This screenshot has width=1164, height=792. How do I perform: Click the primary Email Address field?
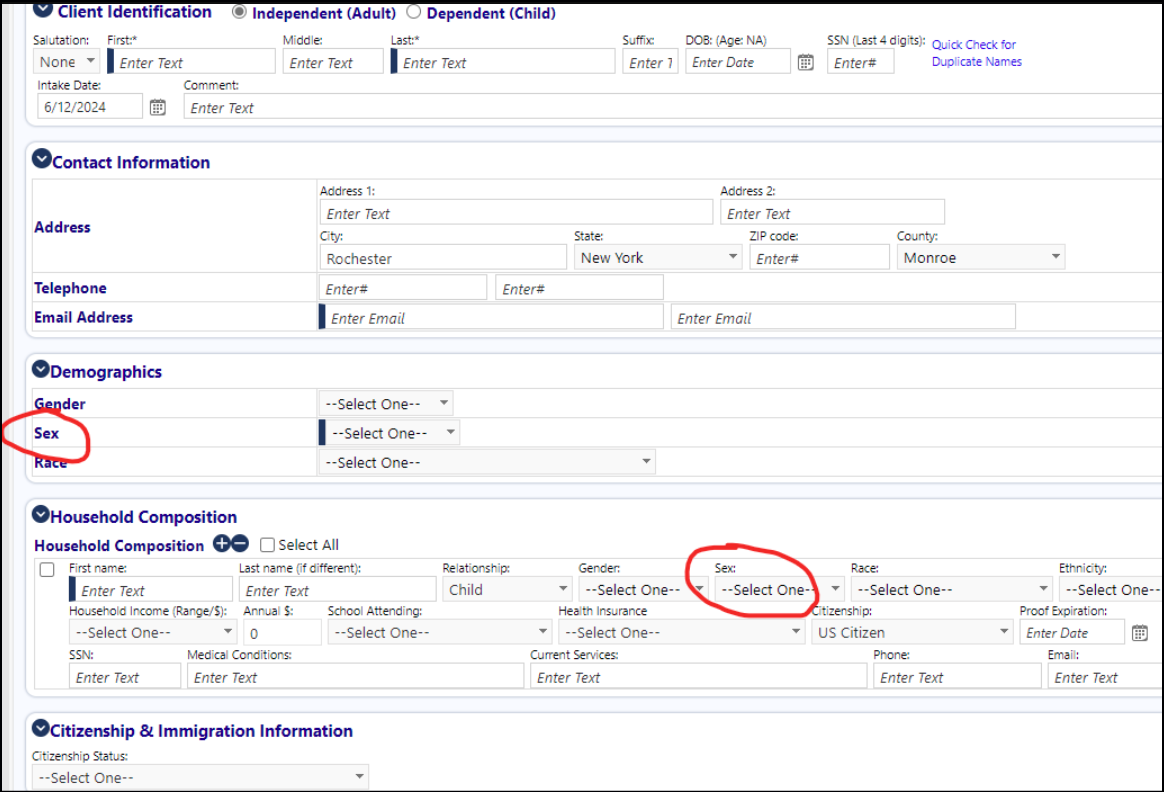(x=491, y=317)
